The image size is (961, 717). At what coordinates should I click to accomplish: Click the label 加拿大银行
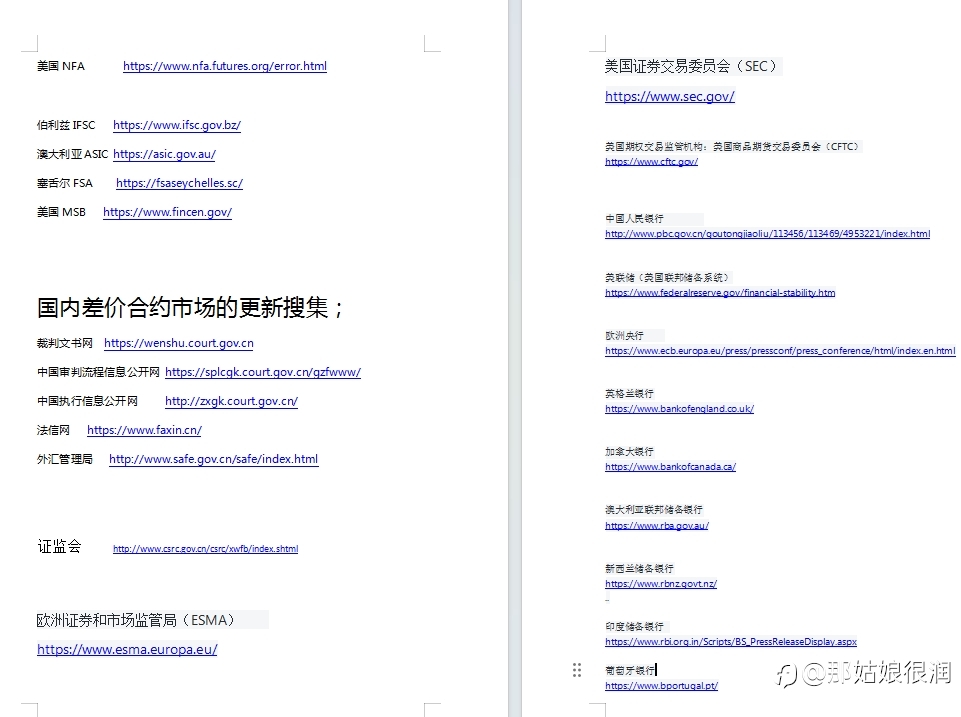(629, 452)
